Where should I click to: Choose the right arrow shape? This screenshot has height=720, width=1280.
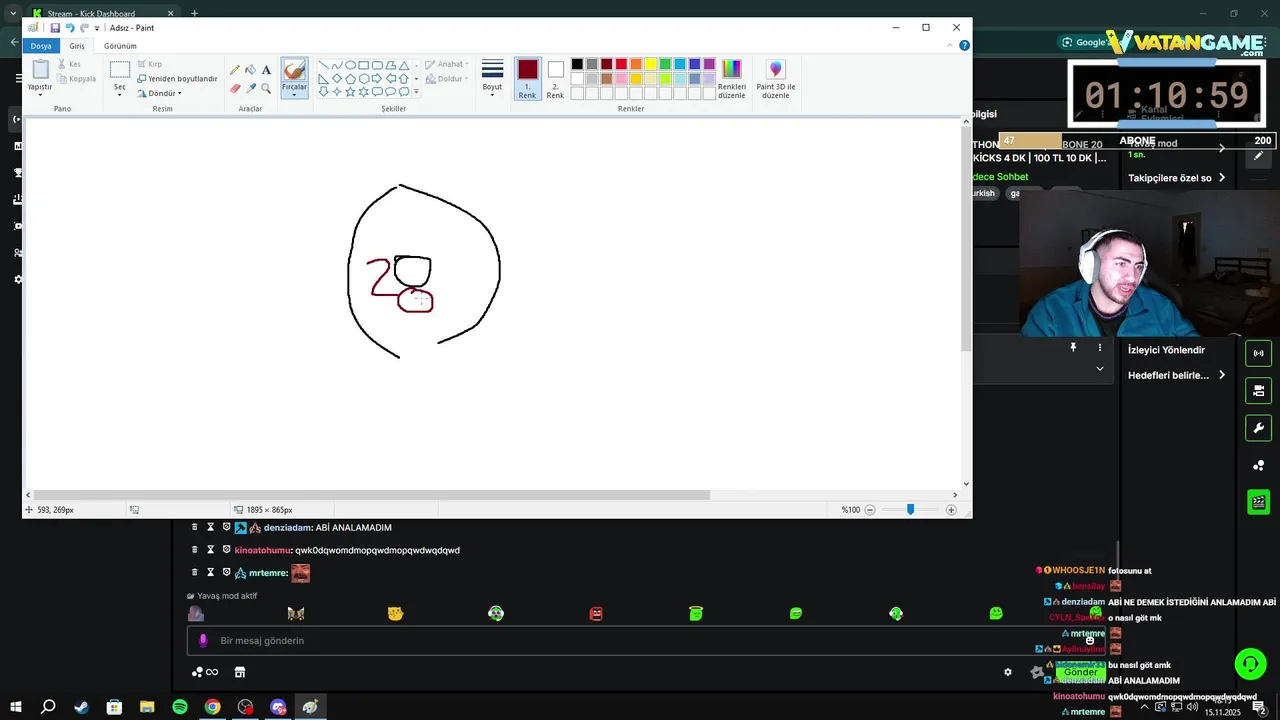tap(377, 78)
